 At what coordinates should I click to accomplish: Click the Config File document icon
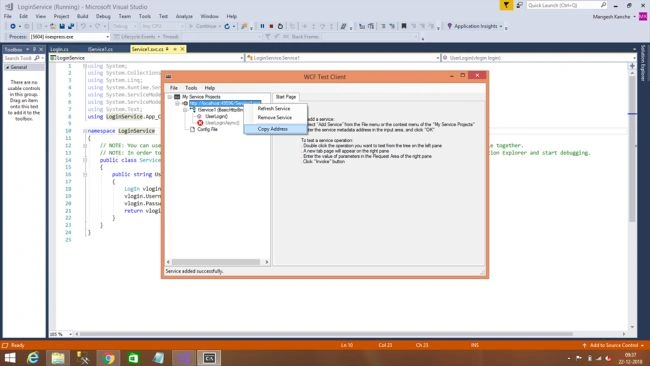192,129
